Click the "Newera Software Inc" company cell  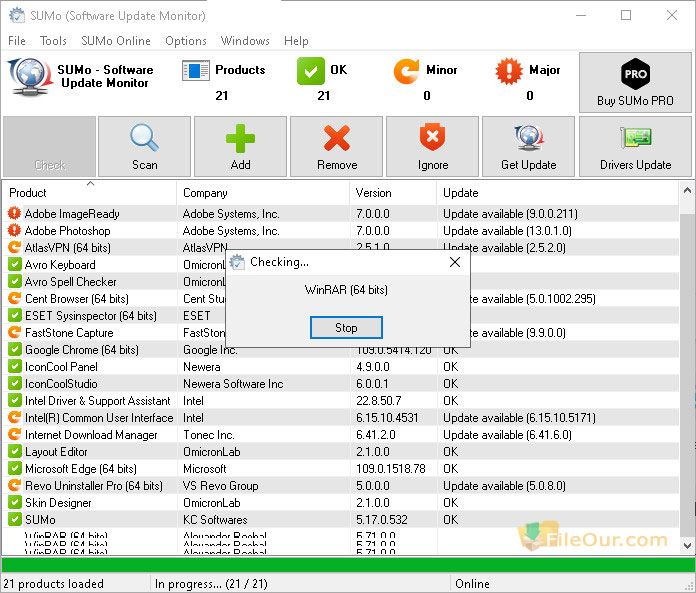(233, 383)
